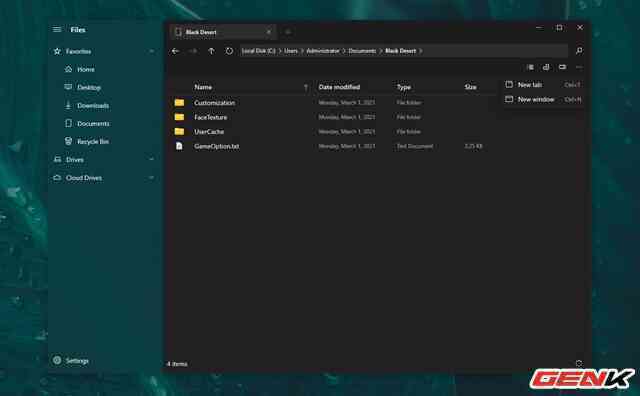Click Users in the path bar

pos(291,51)
